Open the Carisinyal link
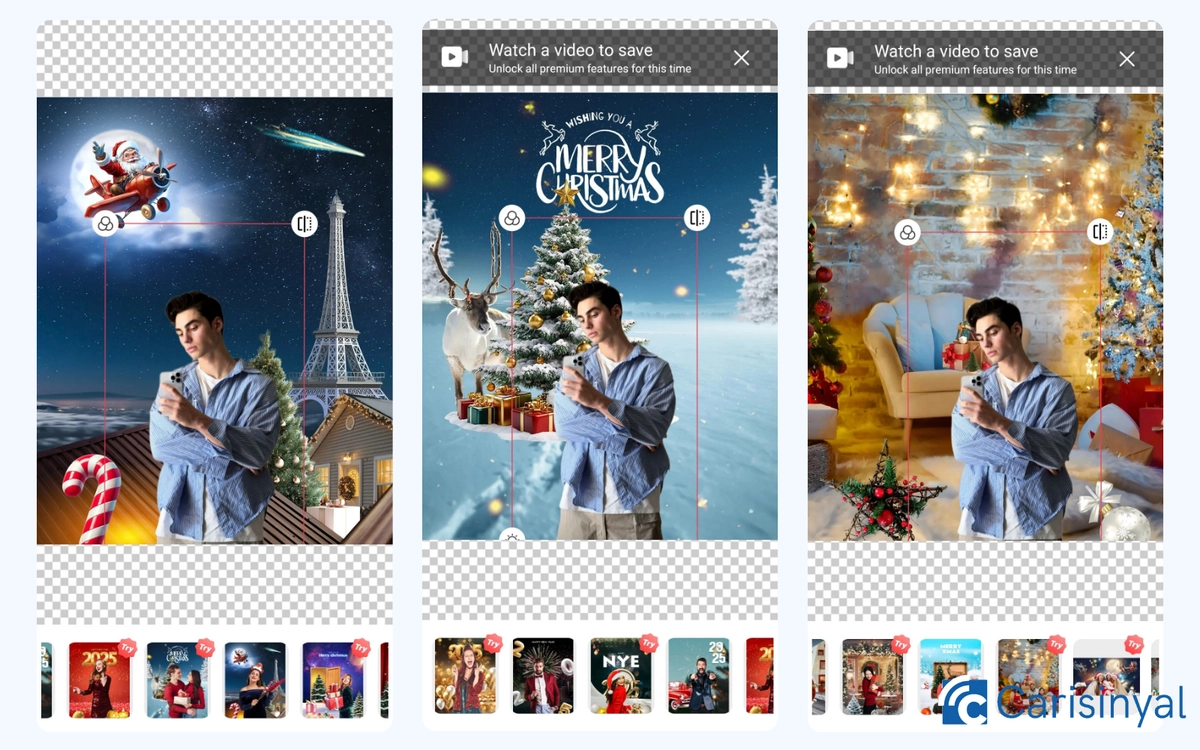The image size is (1200, 750). click(1080, 705)
